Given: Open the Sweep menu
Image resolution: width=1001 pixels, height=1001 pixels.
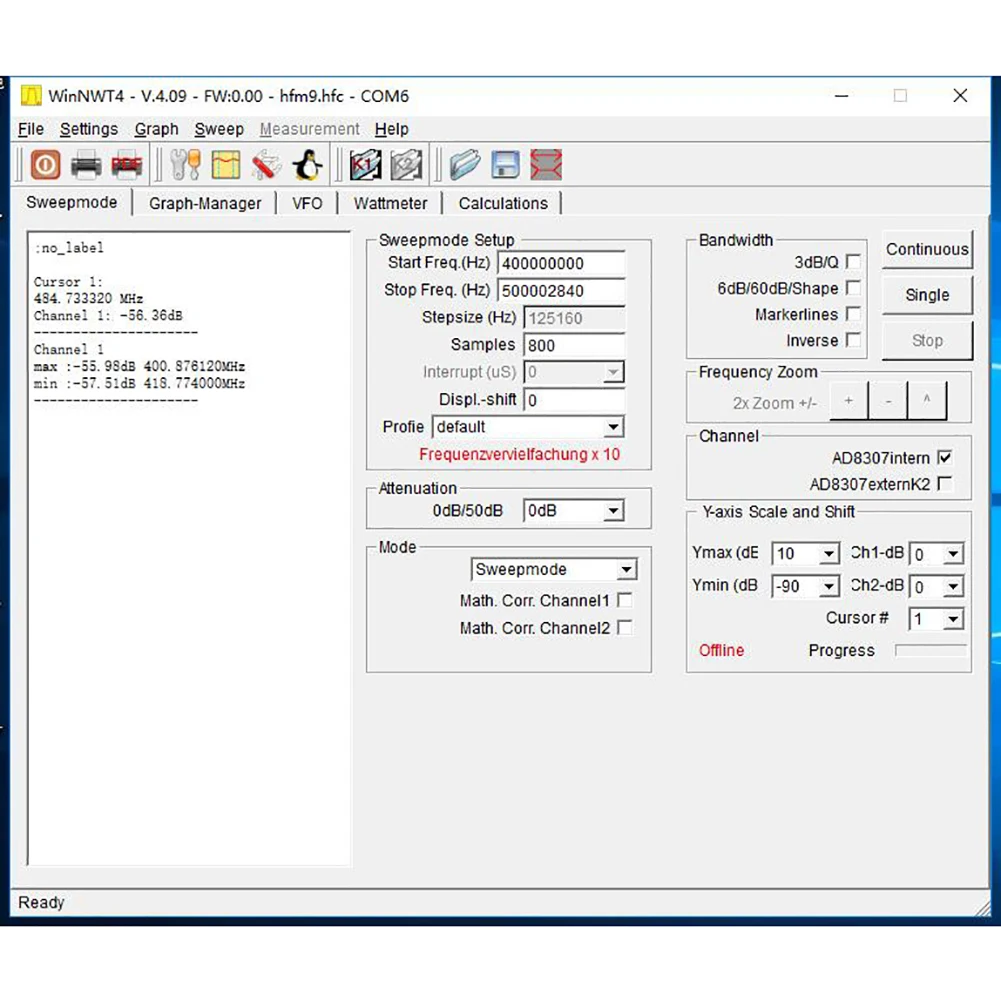Looking at the screenshot, I should (219, 129).
